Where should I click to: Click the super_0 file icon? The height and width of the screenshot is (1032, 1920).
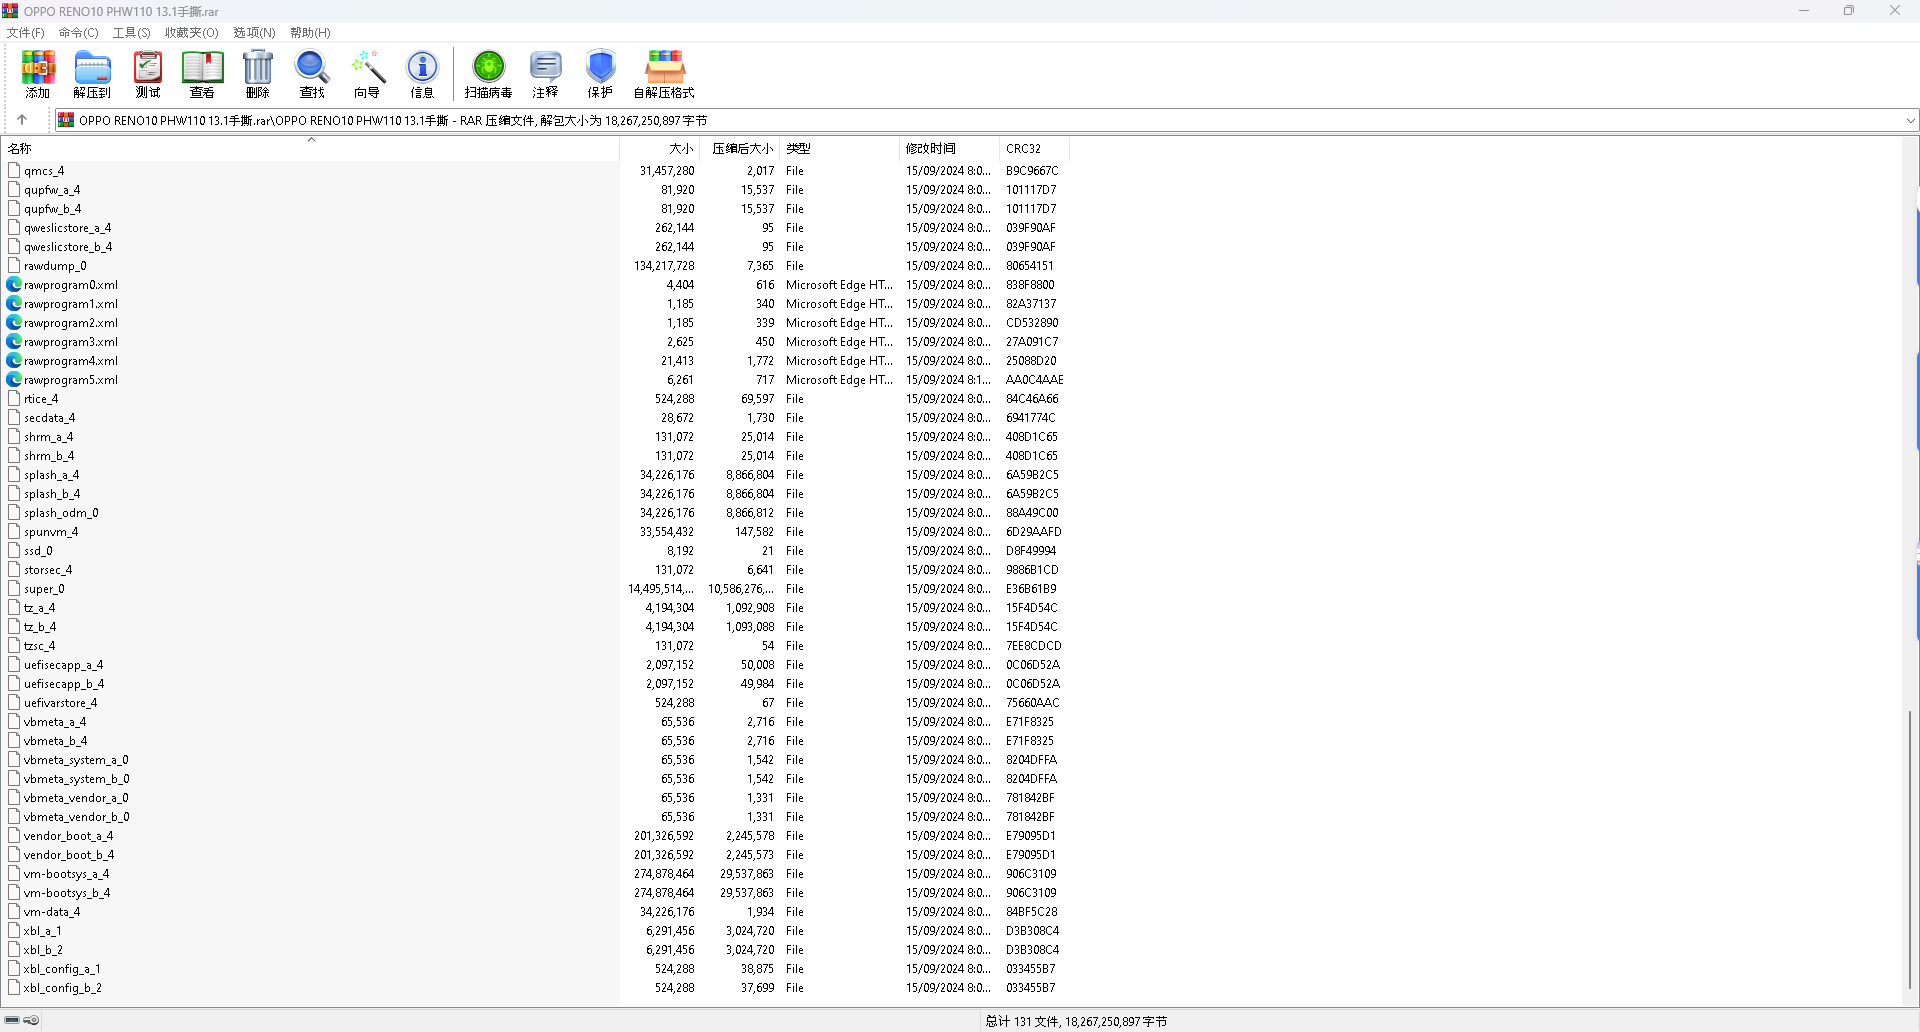(x=14, y=589)
